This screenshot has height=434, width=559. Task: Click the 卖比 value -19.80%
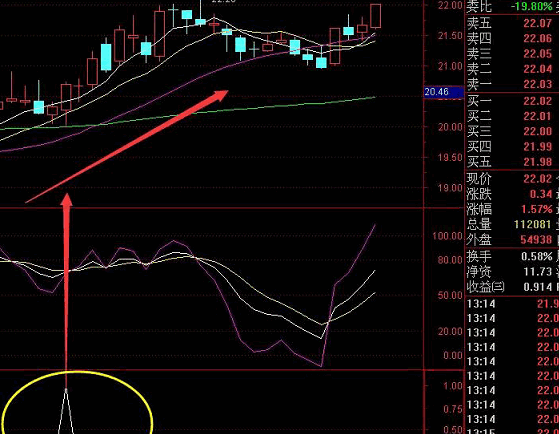coord(531,6)
